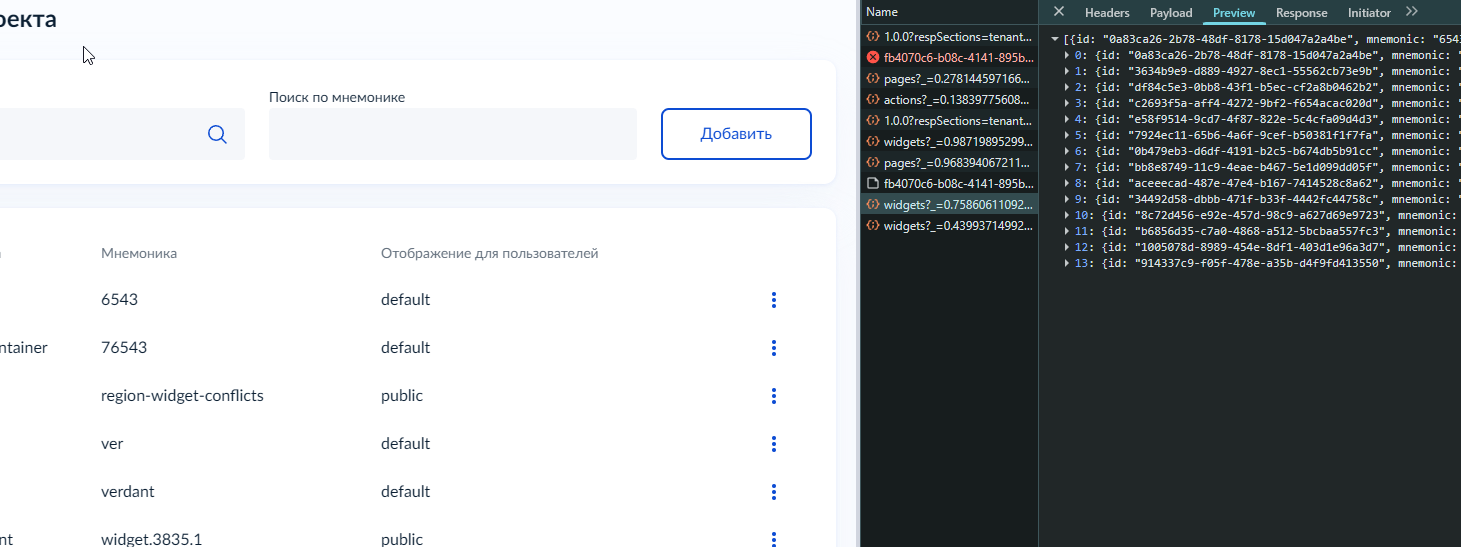Show more DevTools tabs via double chevron
Image resolution: width=1461 pixels, height=547 pixels.
1412,12
